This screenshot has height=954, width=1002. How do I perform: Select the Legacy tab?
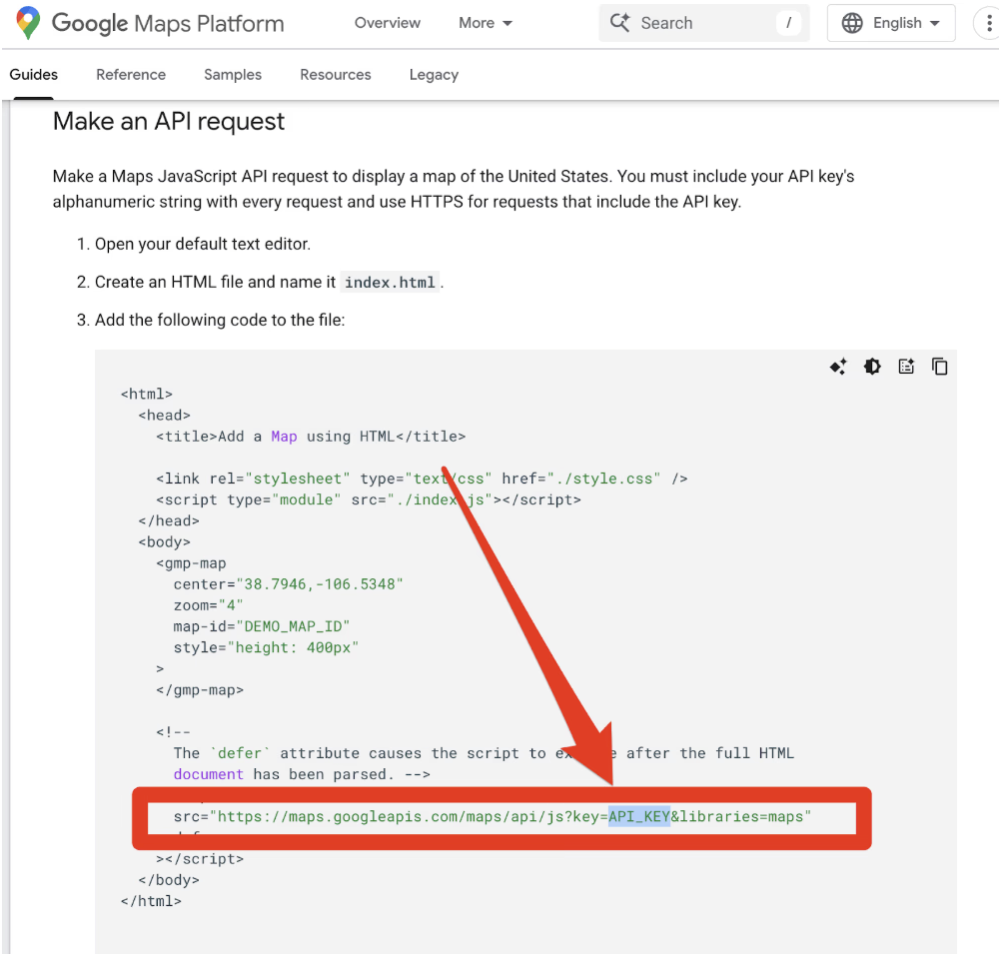pos(433,75)
